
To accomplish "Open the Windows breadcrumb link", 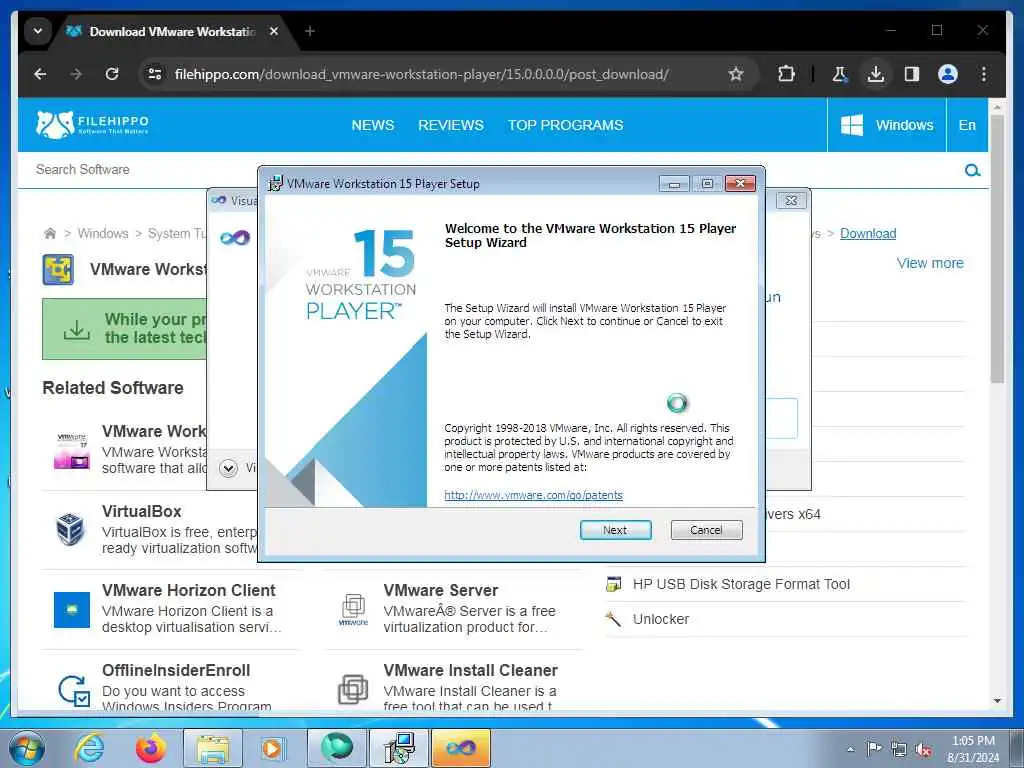I will click(x=103, y=233).
